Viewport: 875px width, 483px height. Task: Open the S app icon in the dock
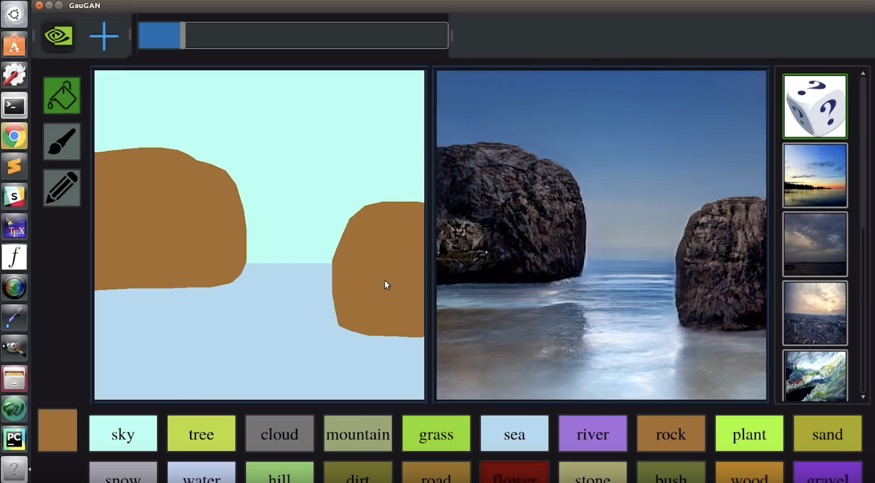coord(14,196)
